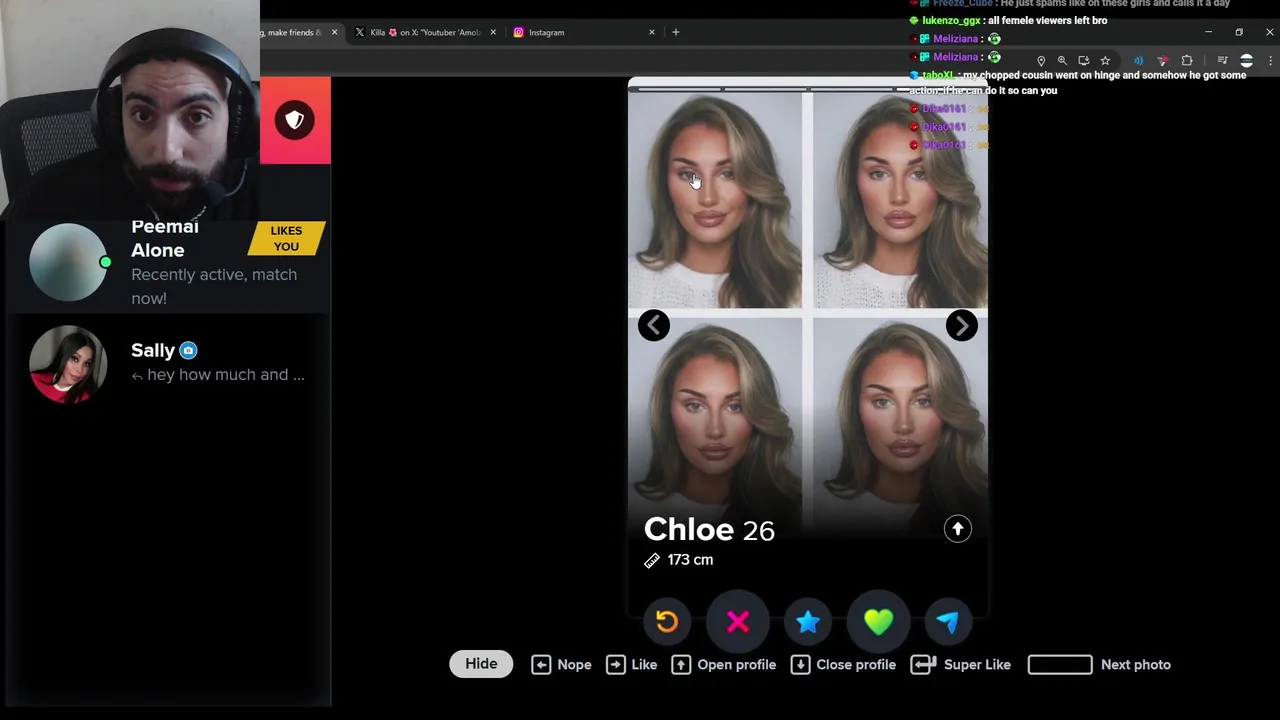
Task: Click the 173 cm height text
Action: pyautogui.click(x=690, y=560)
